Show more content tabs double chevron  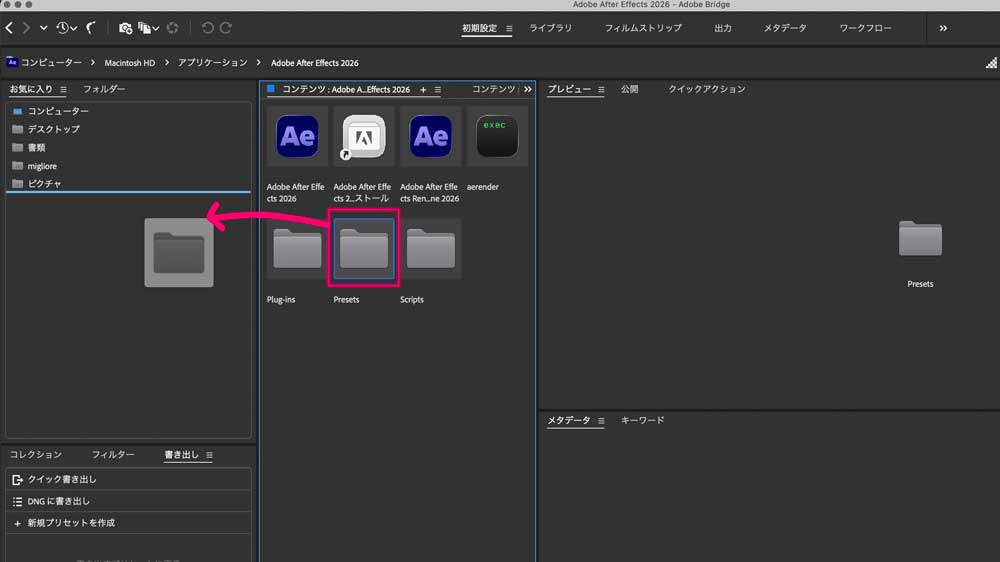click(x=527, y=89)
